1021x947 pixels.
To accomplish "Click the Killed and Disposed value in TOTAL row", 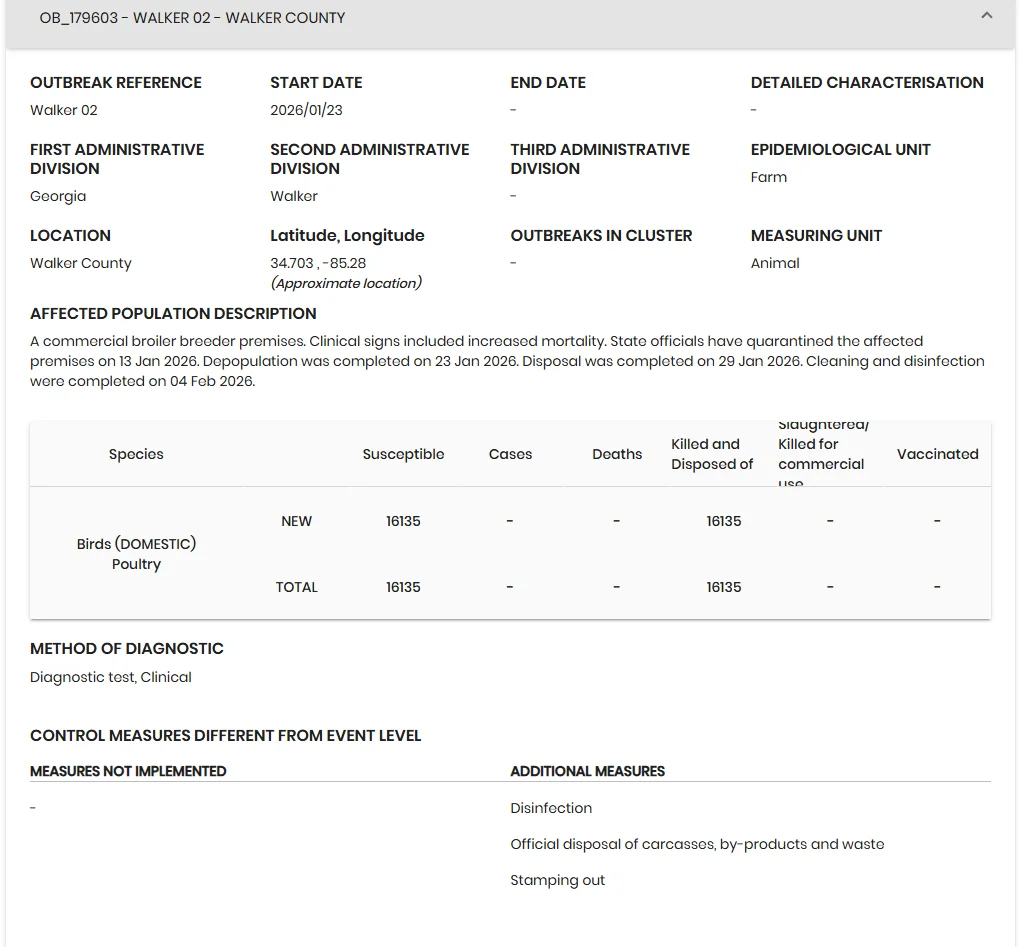I will point(723,587).
